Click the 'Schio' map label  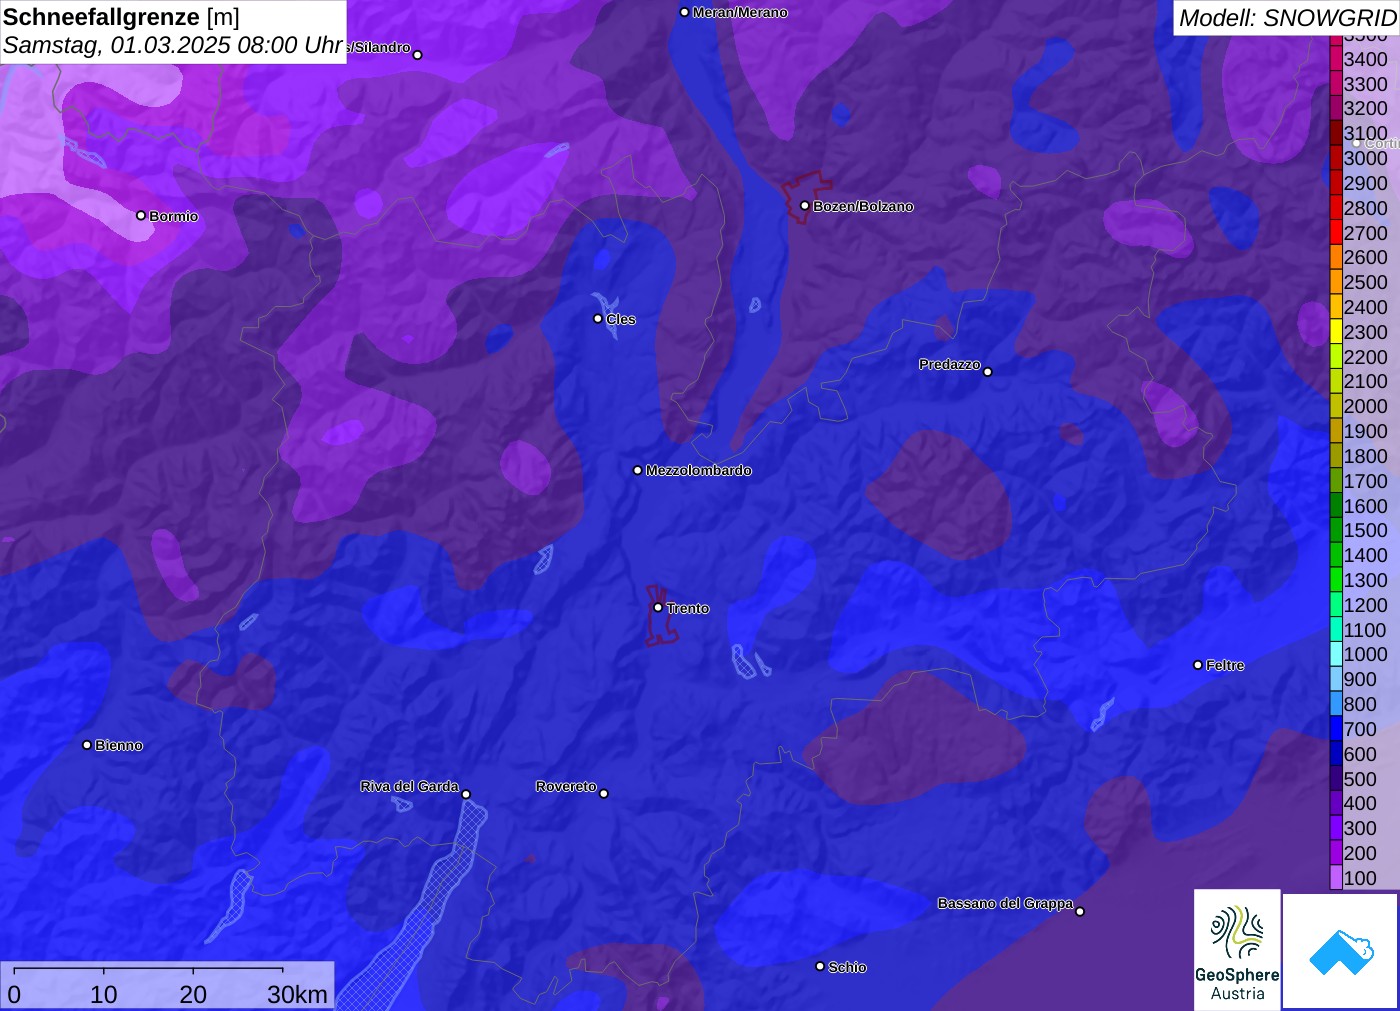847,967
